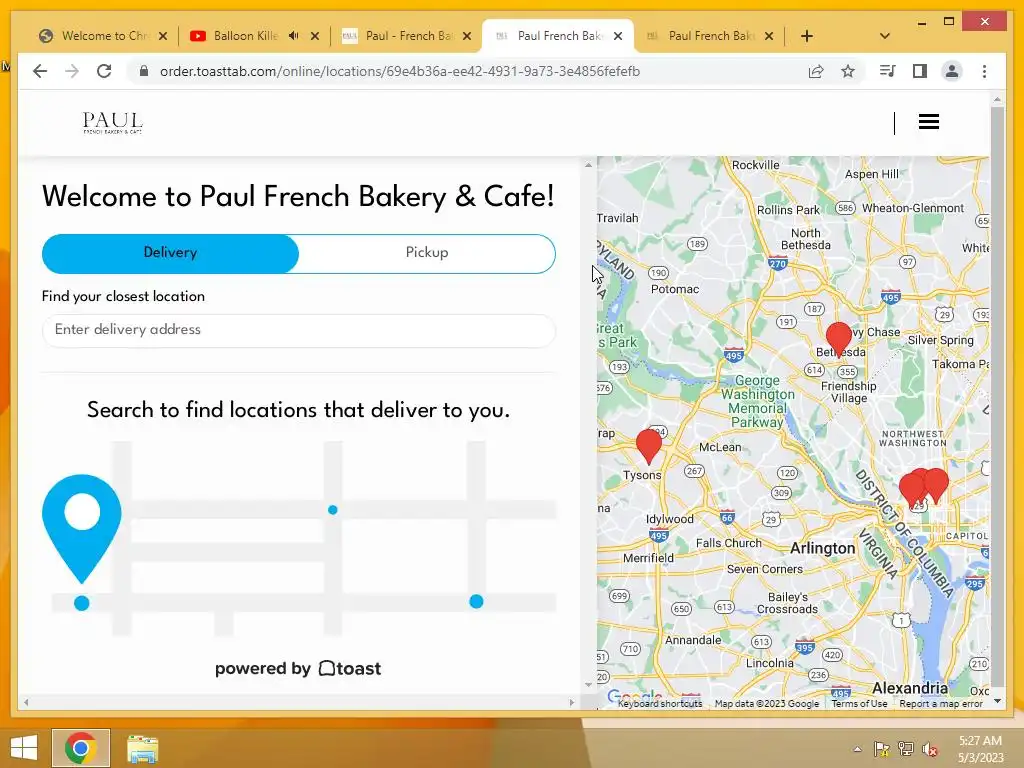
Task: Click the Silver Spring map label
Action: click(x=940, y=340)
